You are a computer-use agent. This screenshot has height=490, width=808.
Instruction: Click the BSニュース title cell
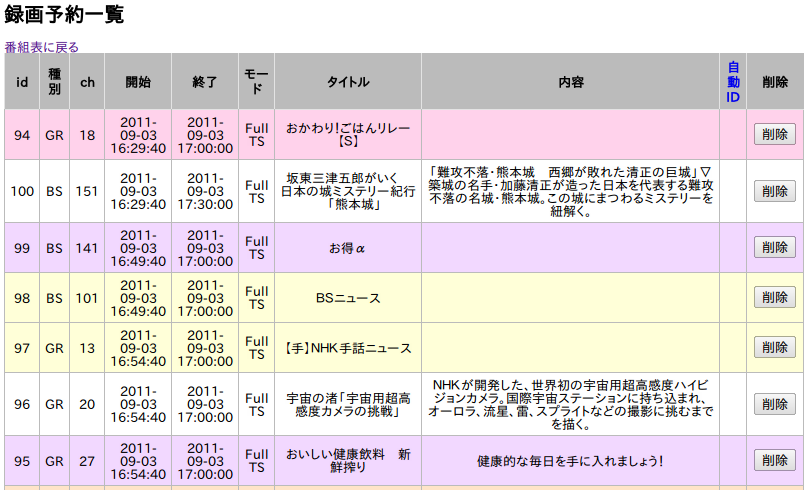coord(348,297)
